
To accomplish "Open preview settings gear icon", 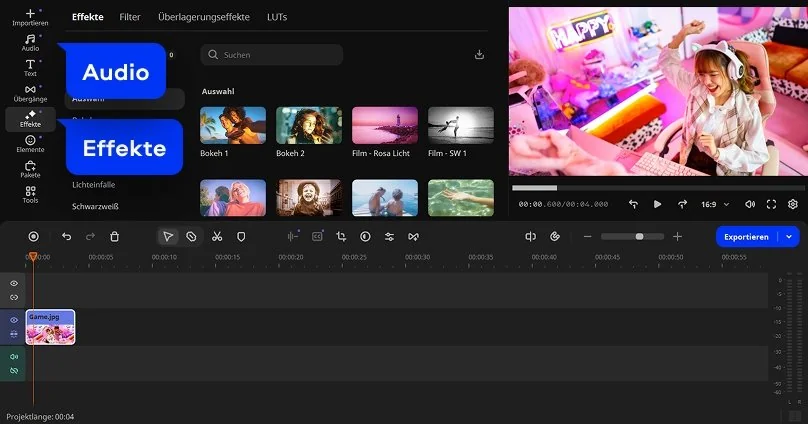I will 793,204.
